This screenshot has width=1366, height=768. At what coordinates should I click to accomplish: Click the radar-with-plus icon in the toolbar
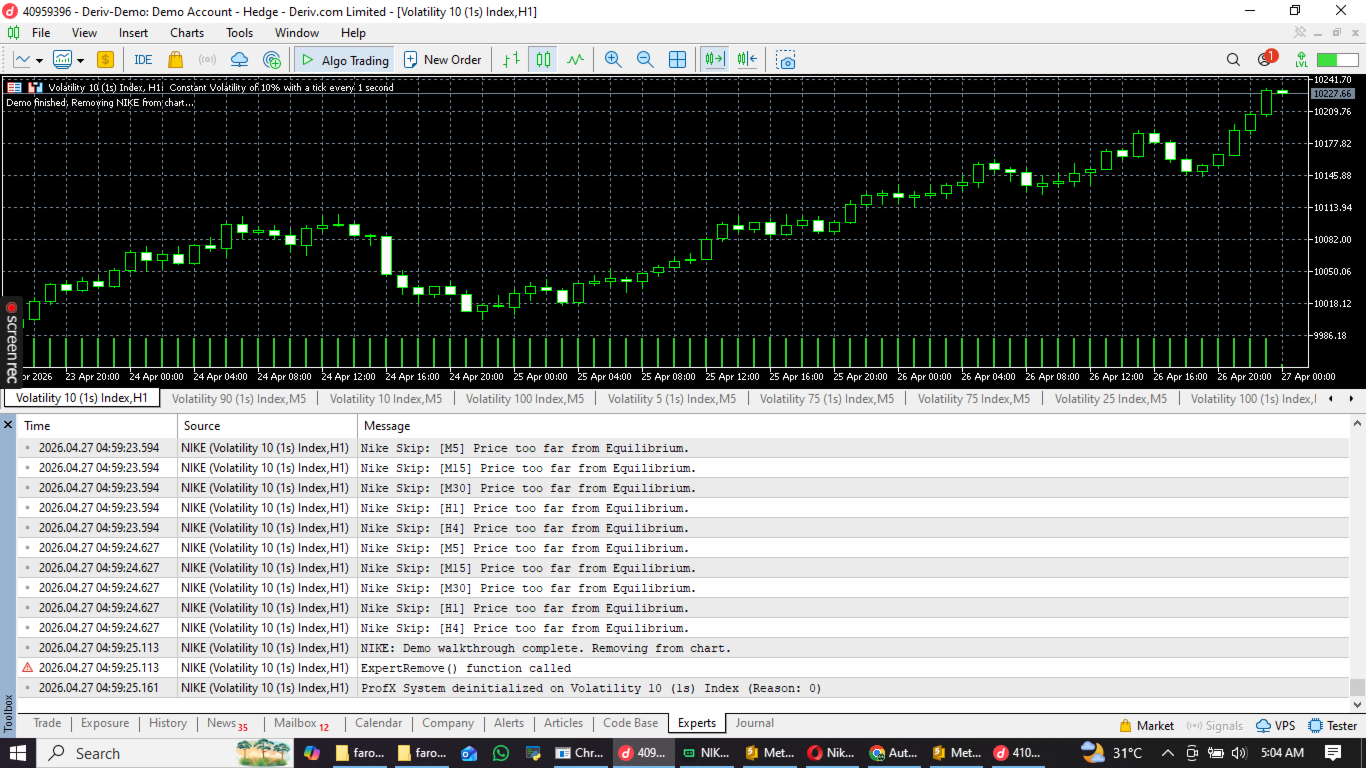272,60
